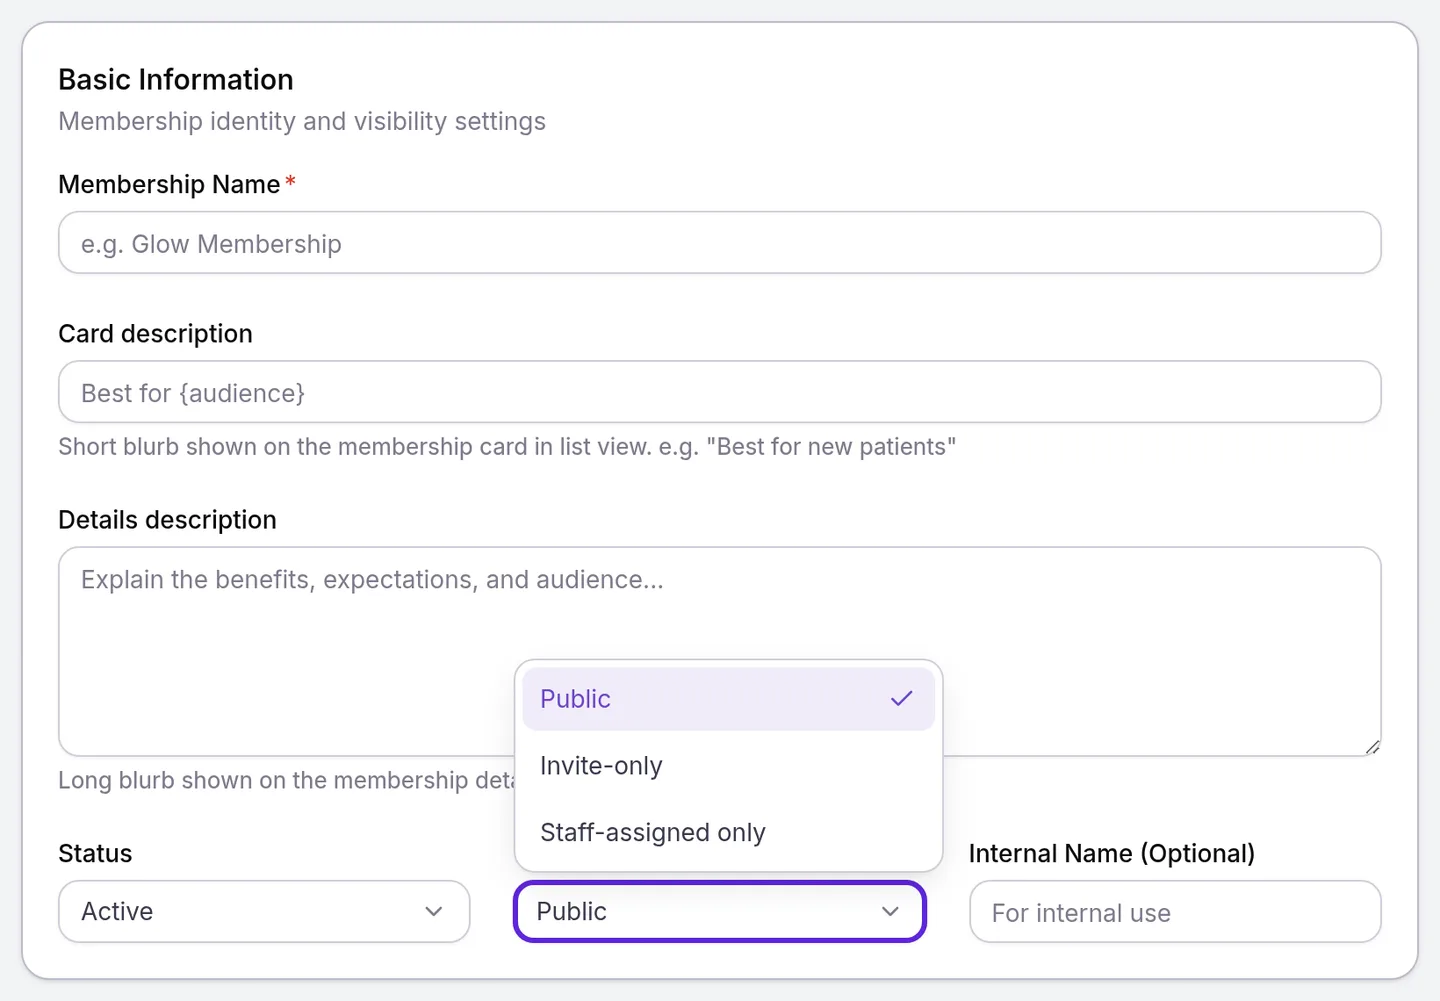This screenshot has height=1001, width=1440.
Task: Click the Card description label
Action: tap(156, 334)
